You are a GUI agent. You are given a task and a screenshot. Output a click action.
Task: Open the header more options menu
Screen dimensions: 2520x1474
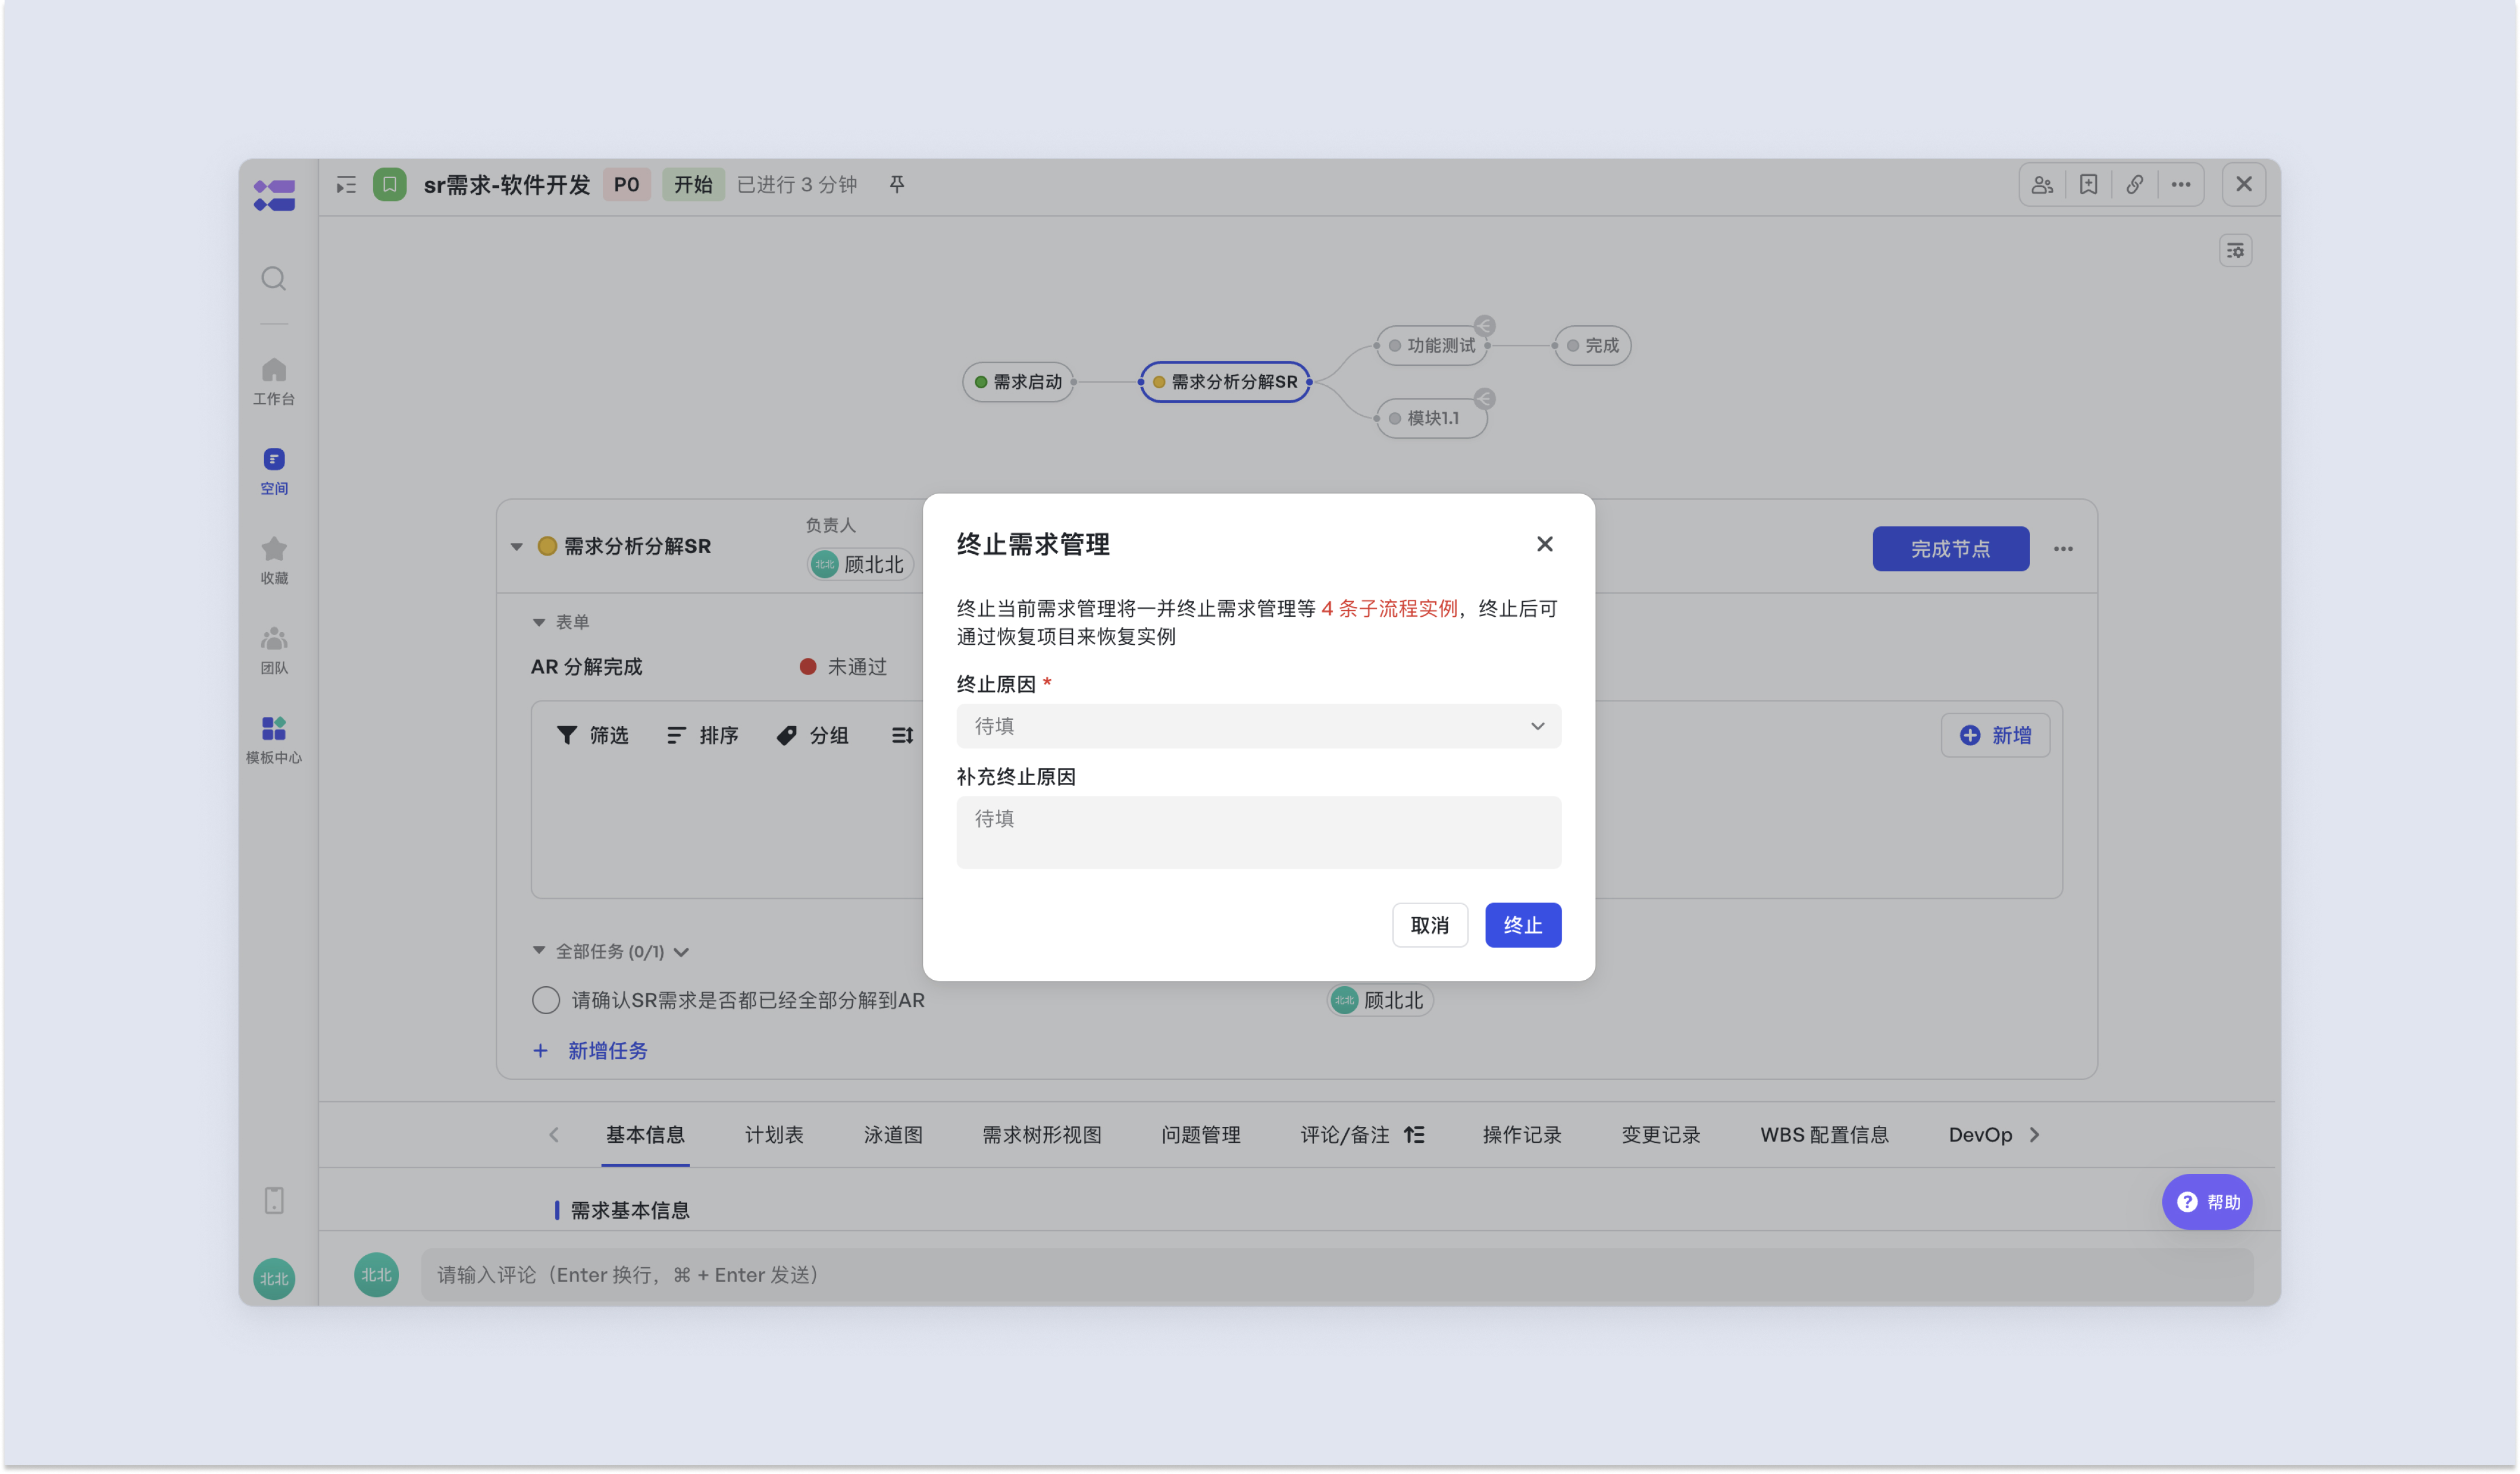(2181, 185)
